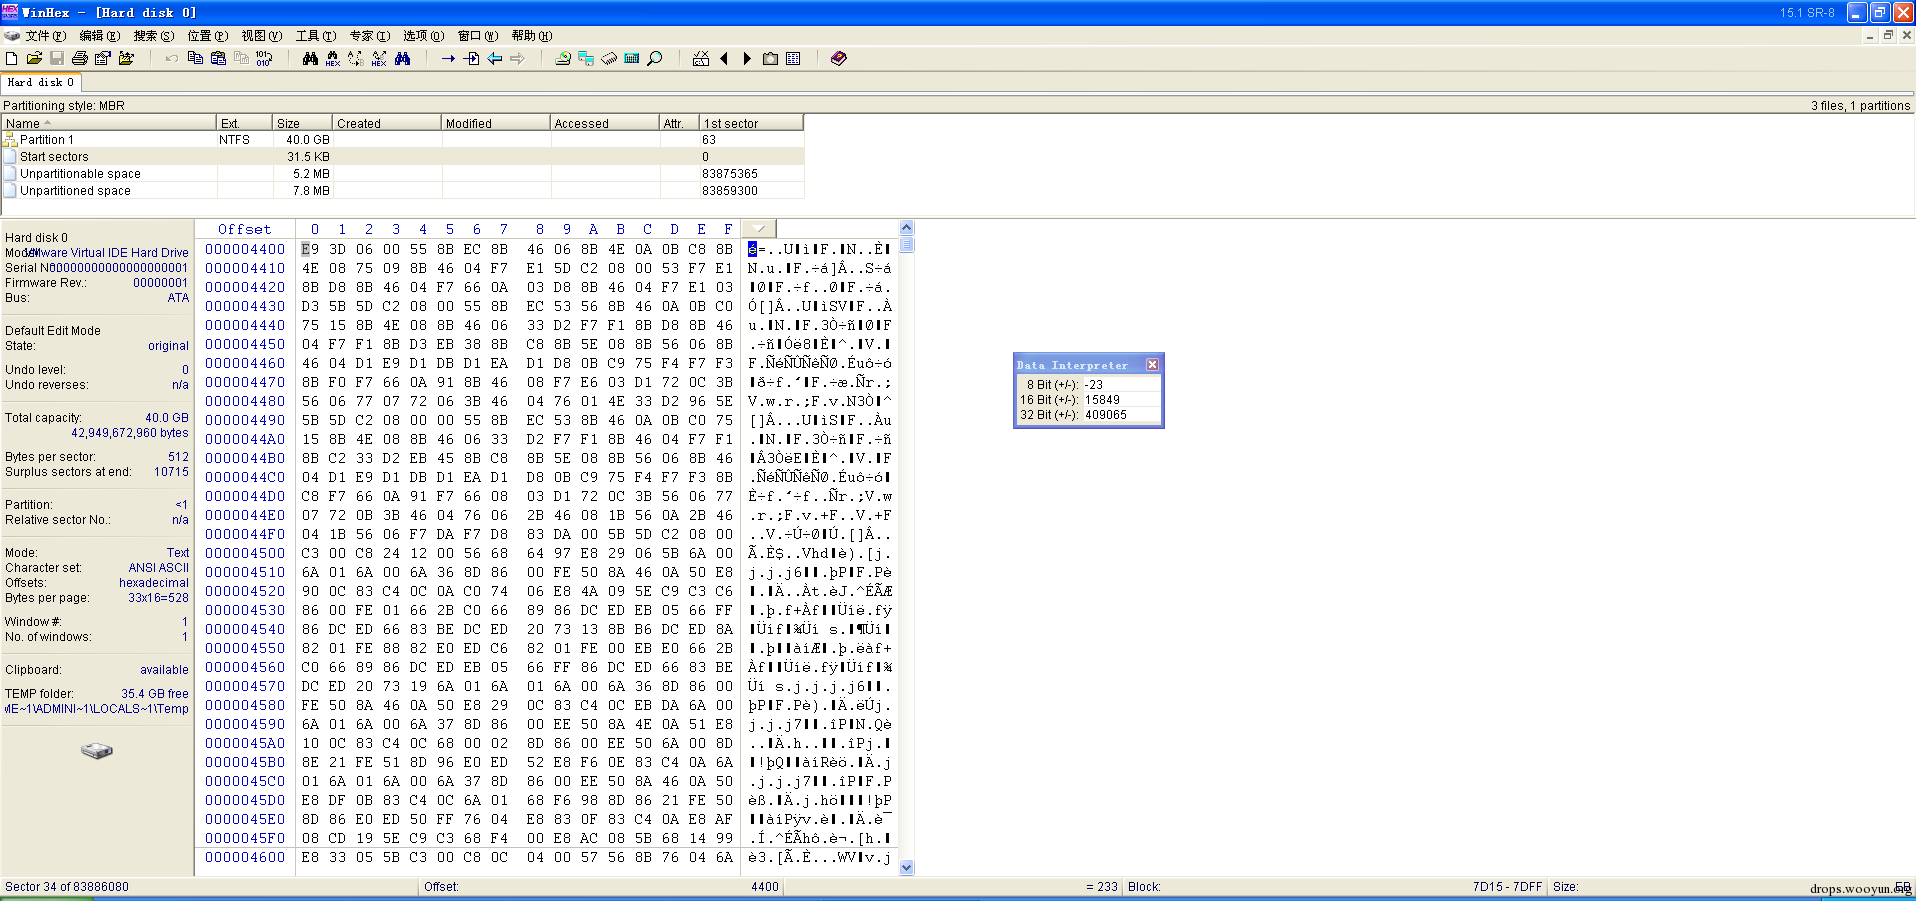Select the Unpartitionable space row
The height and width of the screenshot is (901, 1916).
[x=402, y=174]
